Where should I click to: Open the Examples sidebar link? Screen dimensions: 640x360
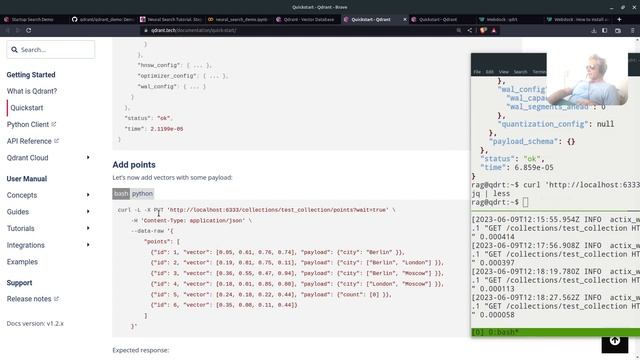pos(22,262)
